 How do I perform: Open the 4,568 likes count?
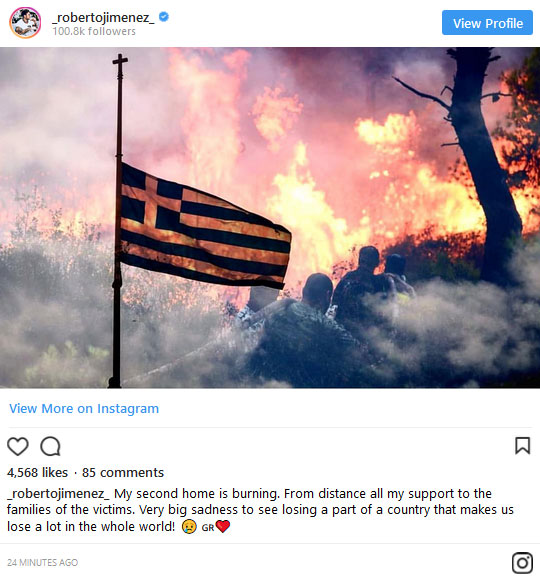click(x=37, y=472)
